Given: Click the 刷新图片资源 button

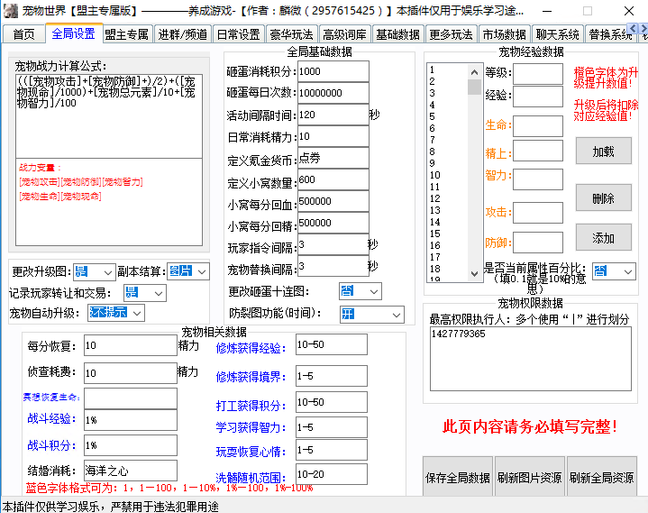Looking at the screenshot, I should [x=529, y=477].
